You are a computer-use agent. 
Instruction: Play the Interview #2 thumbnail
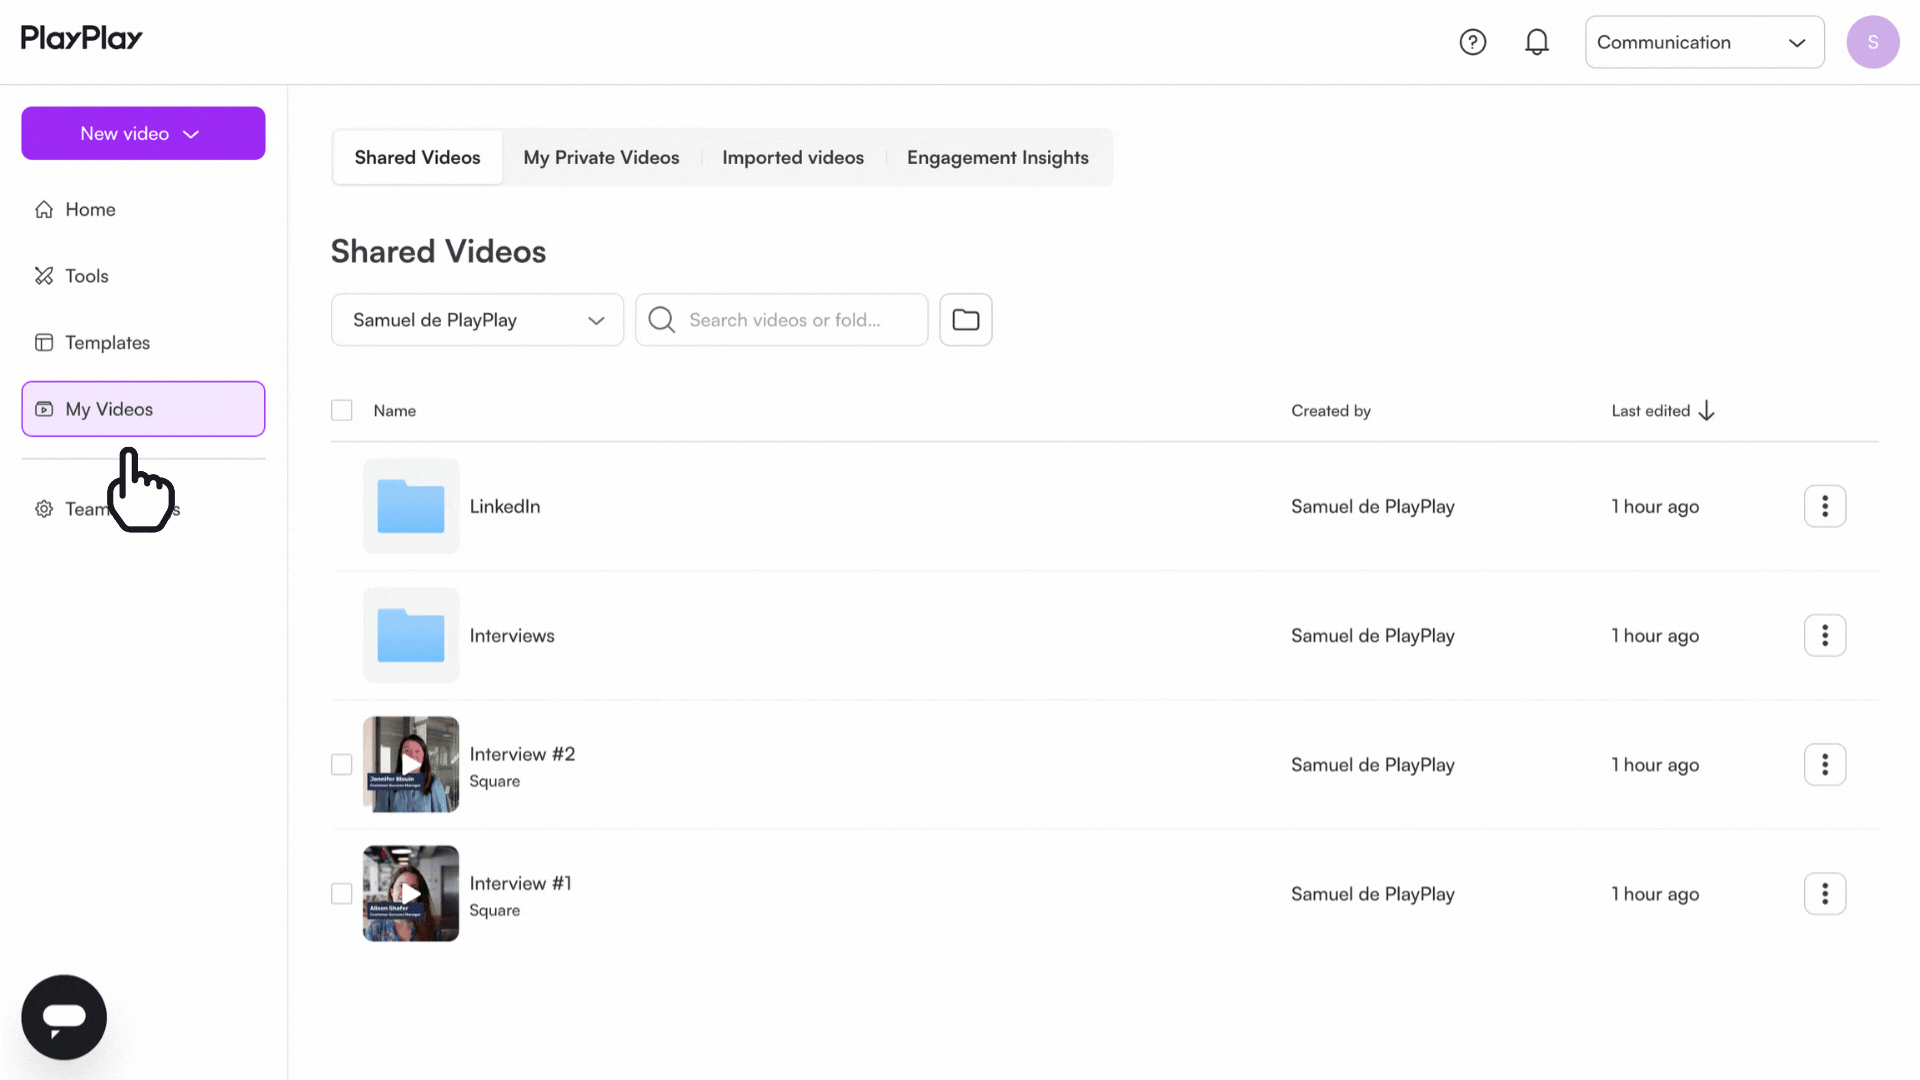tap(411, 764)
